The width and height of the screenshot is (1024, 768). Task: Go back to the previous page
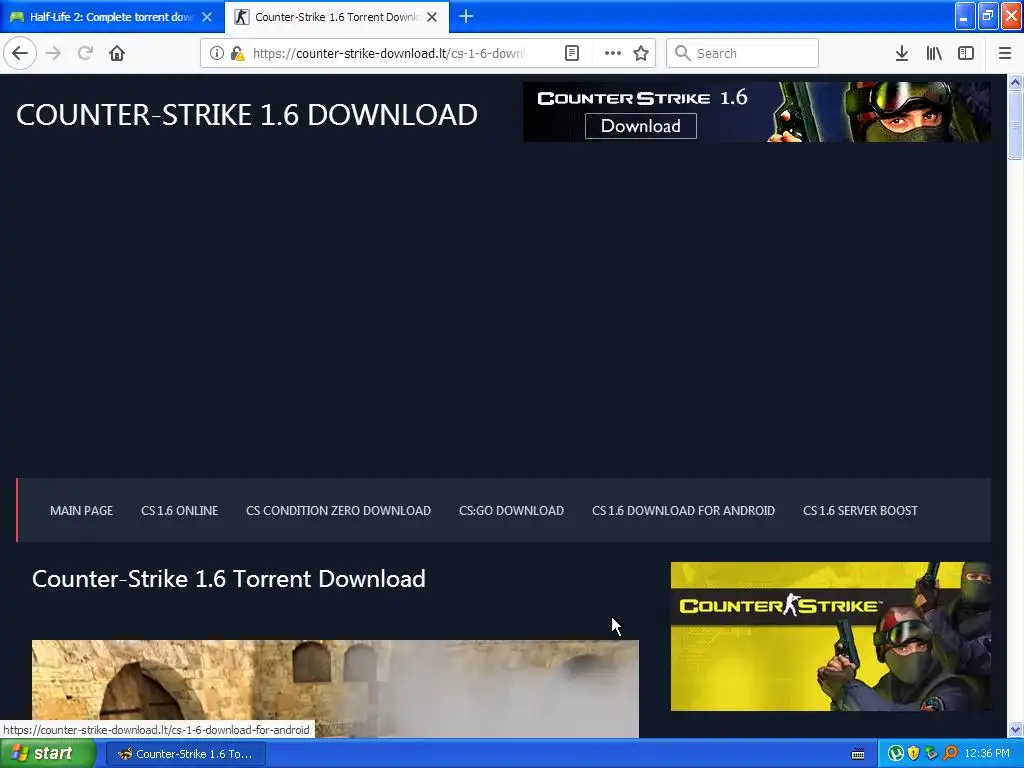point(20,53)
